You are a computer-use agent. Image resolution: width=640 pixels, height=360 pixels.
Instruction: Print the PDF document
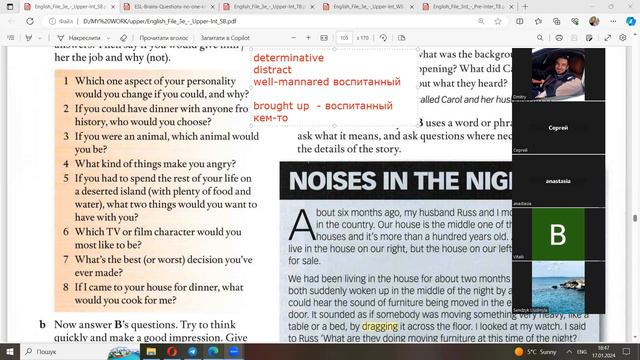click(x=559, y=38)
